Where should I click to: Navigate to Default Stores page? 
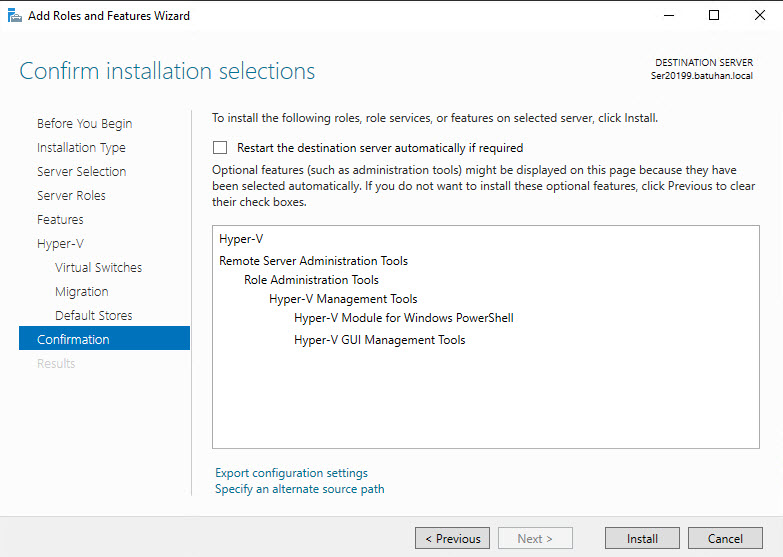93,316
